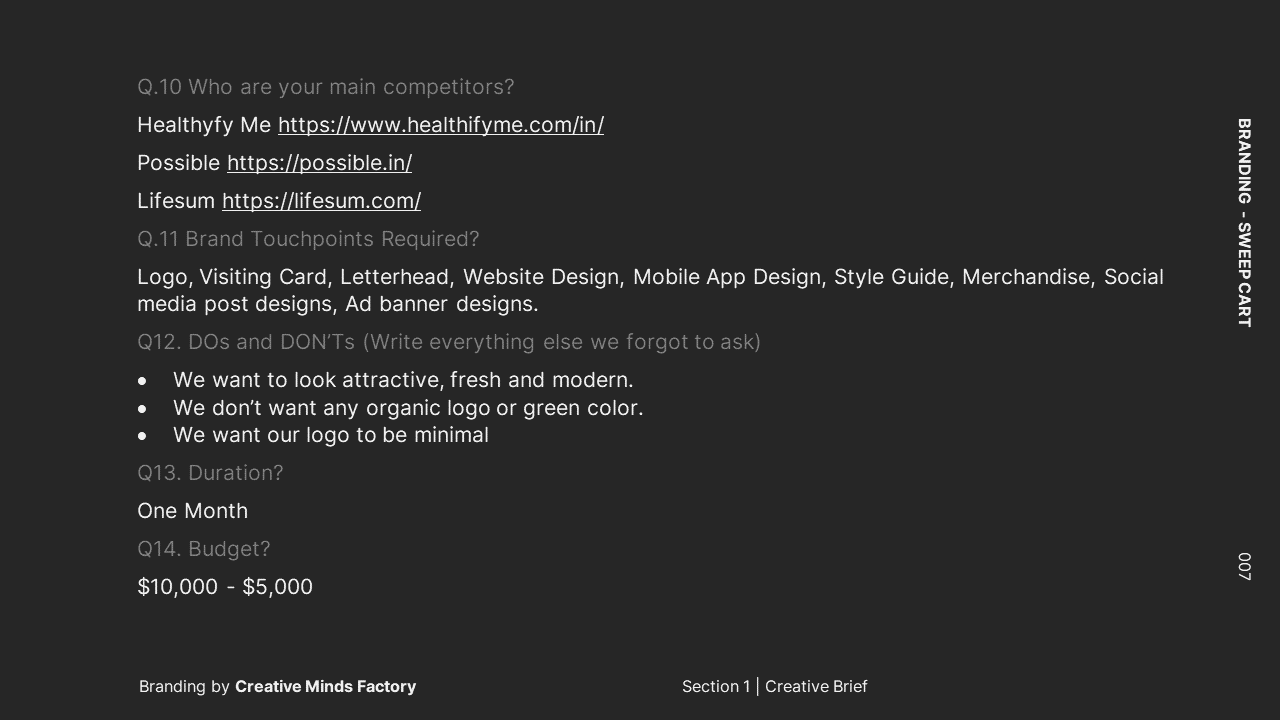
Task: Open the possible.in URL link
Action: 319,163
